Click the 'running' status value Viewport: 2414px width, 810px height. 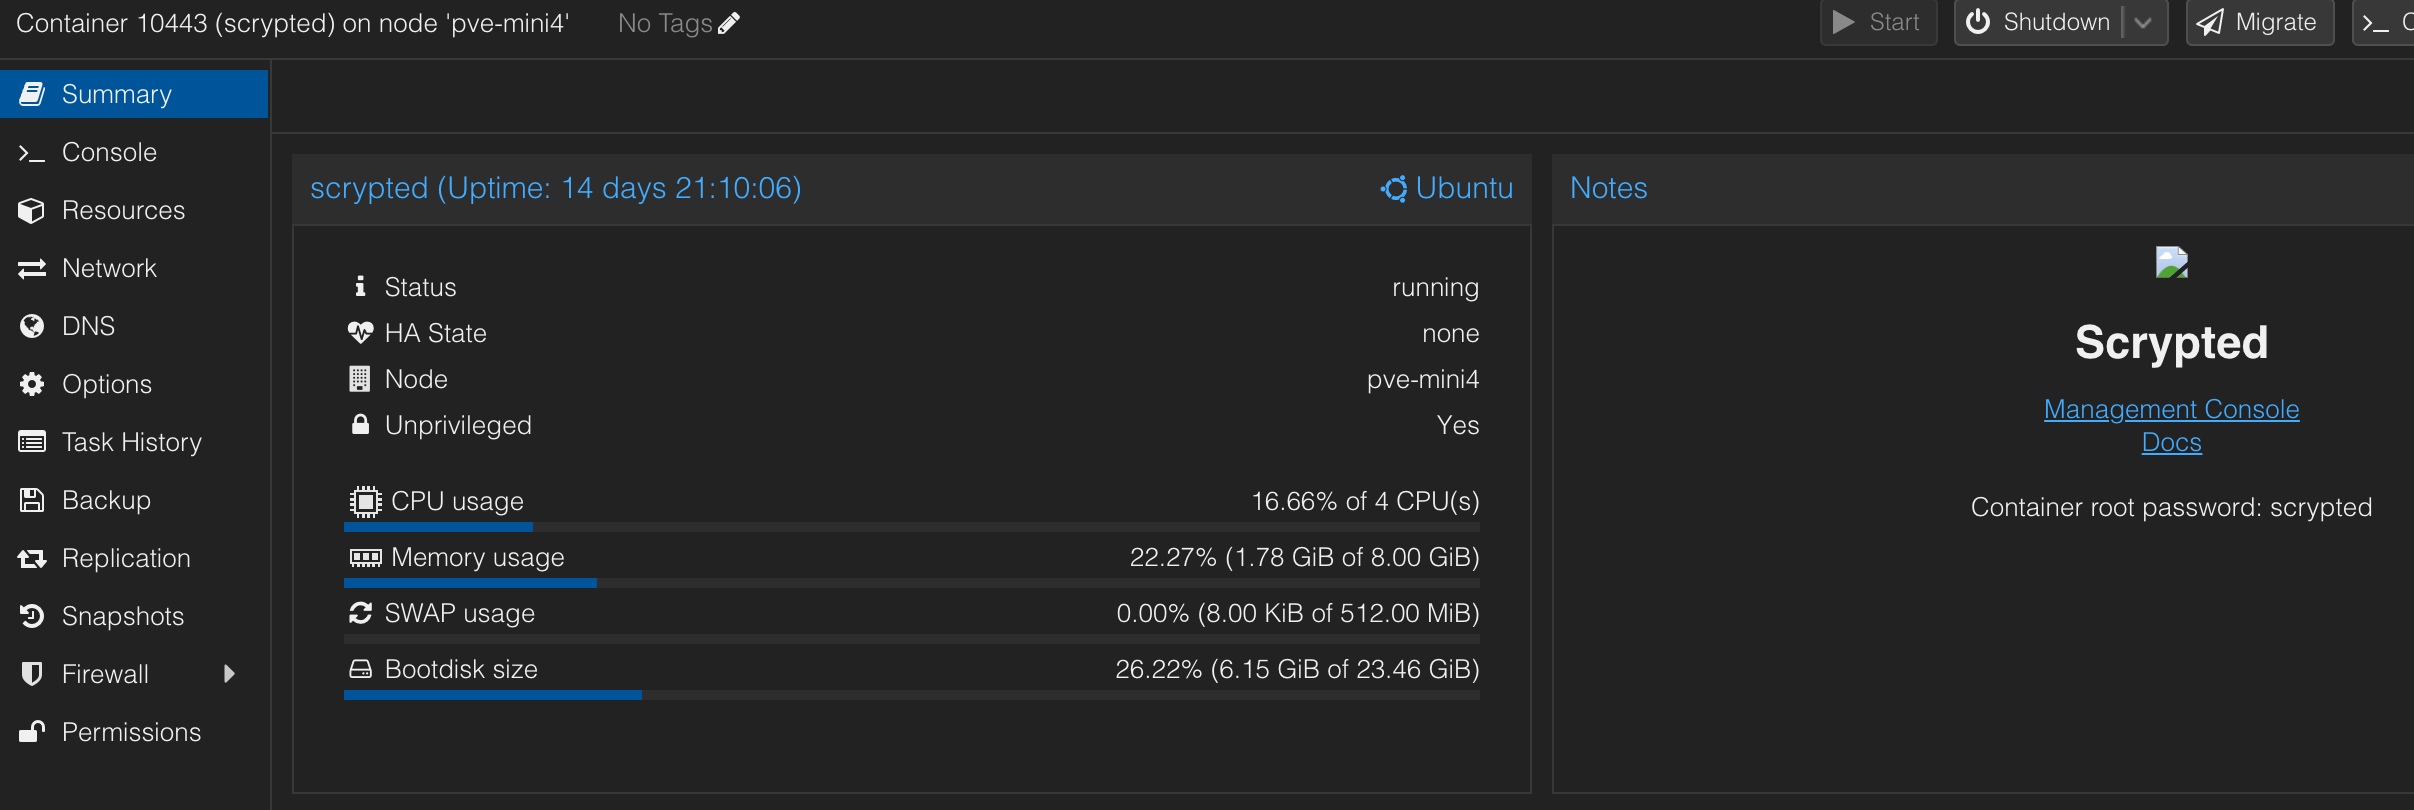click(x=1435, y=288)
